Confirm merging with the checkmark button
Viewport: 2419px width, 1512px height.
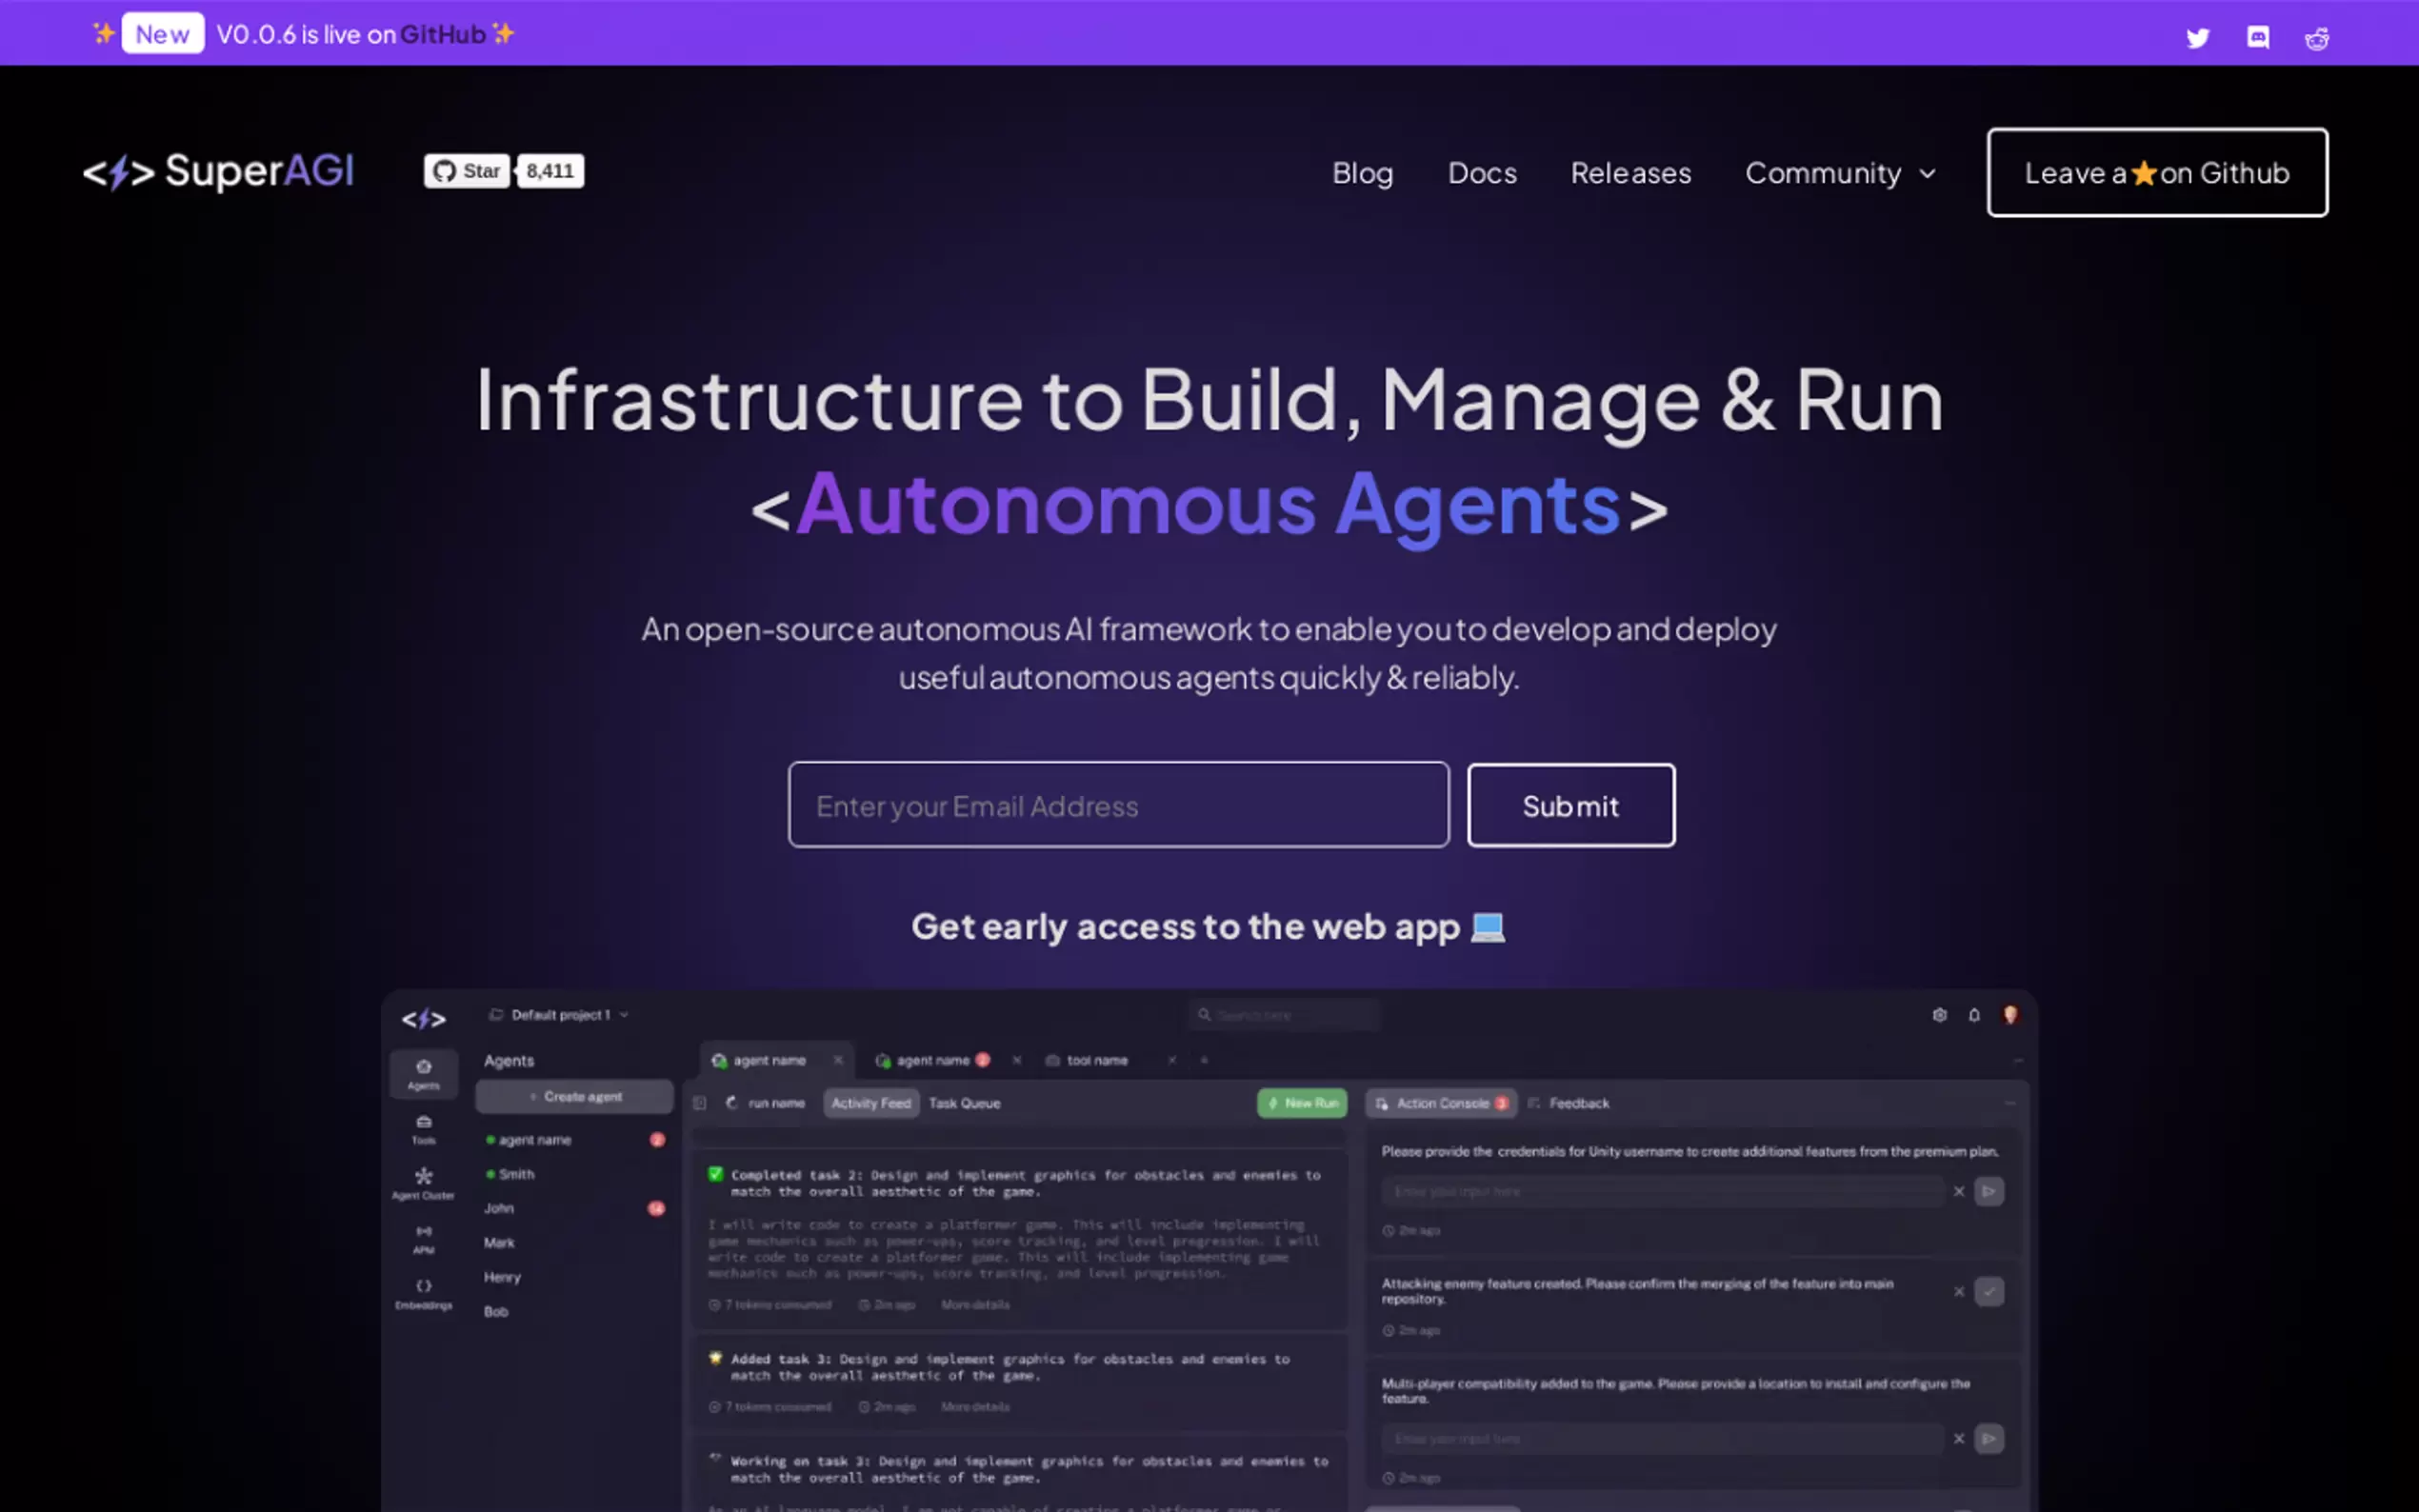pos(1989,1292)
